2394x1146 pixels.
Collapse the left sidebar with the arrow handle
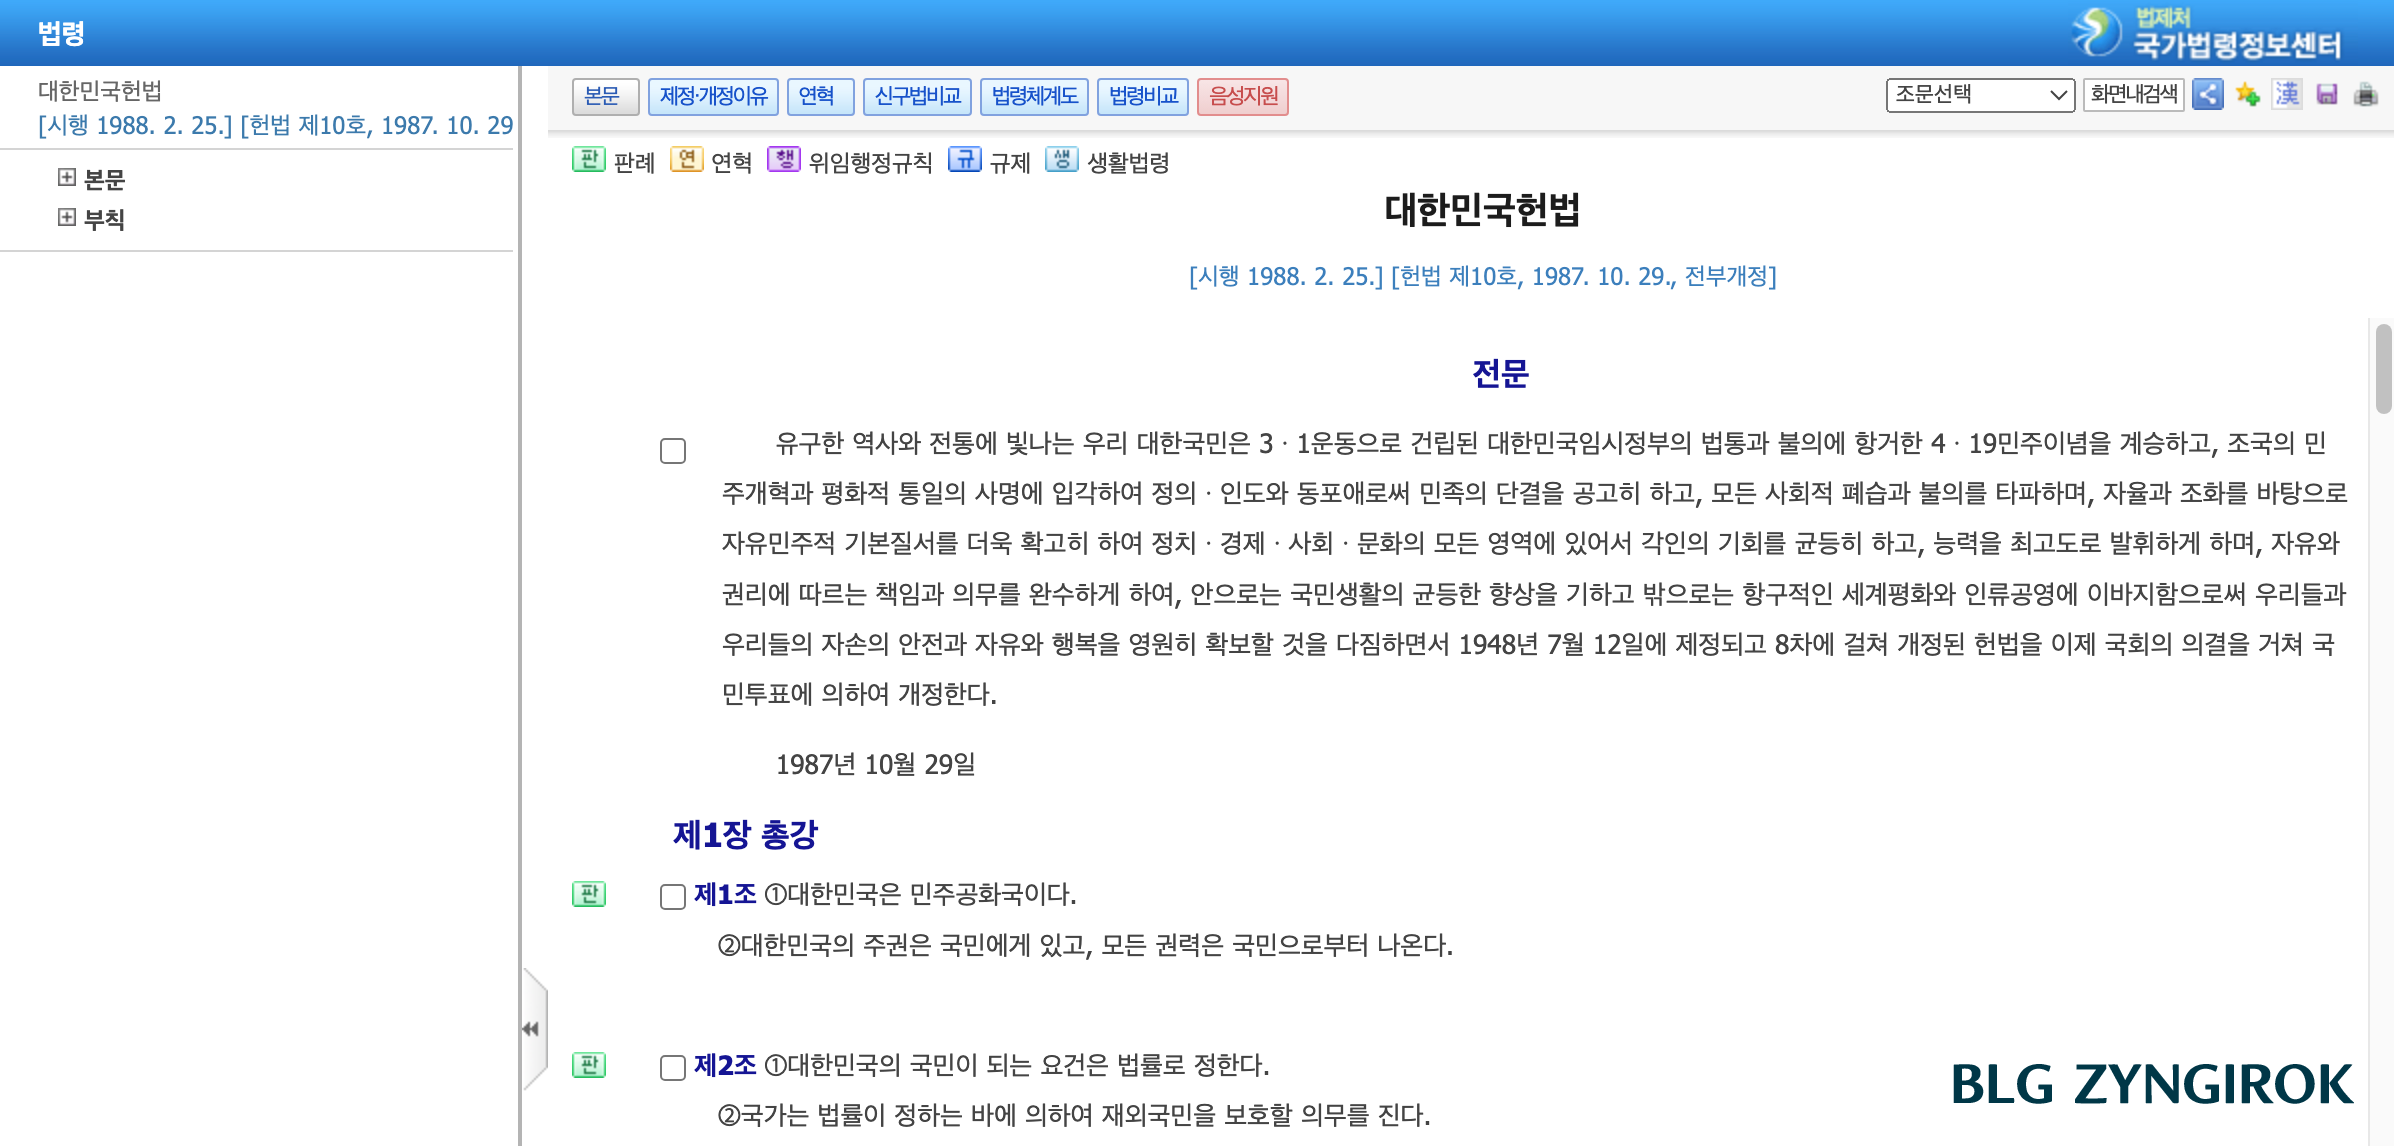point(531,1030)
